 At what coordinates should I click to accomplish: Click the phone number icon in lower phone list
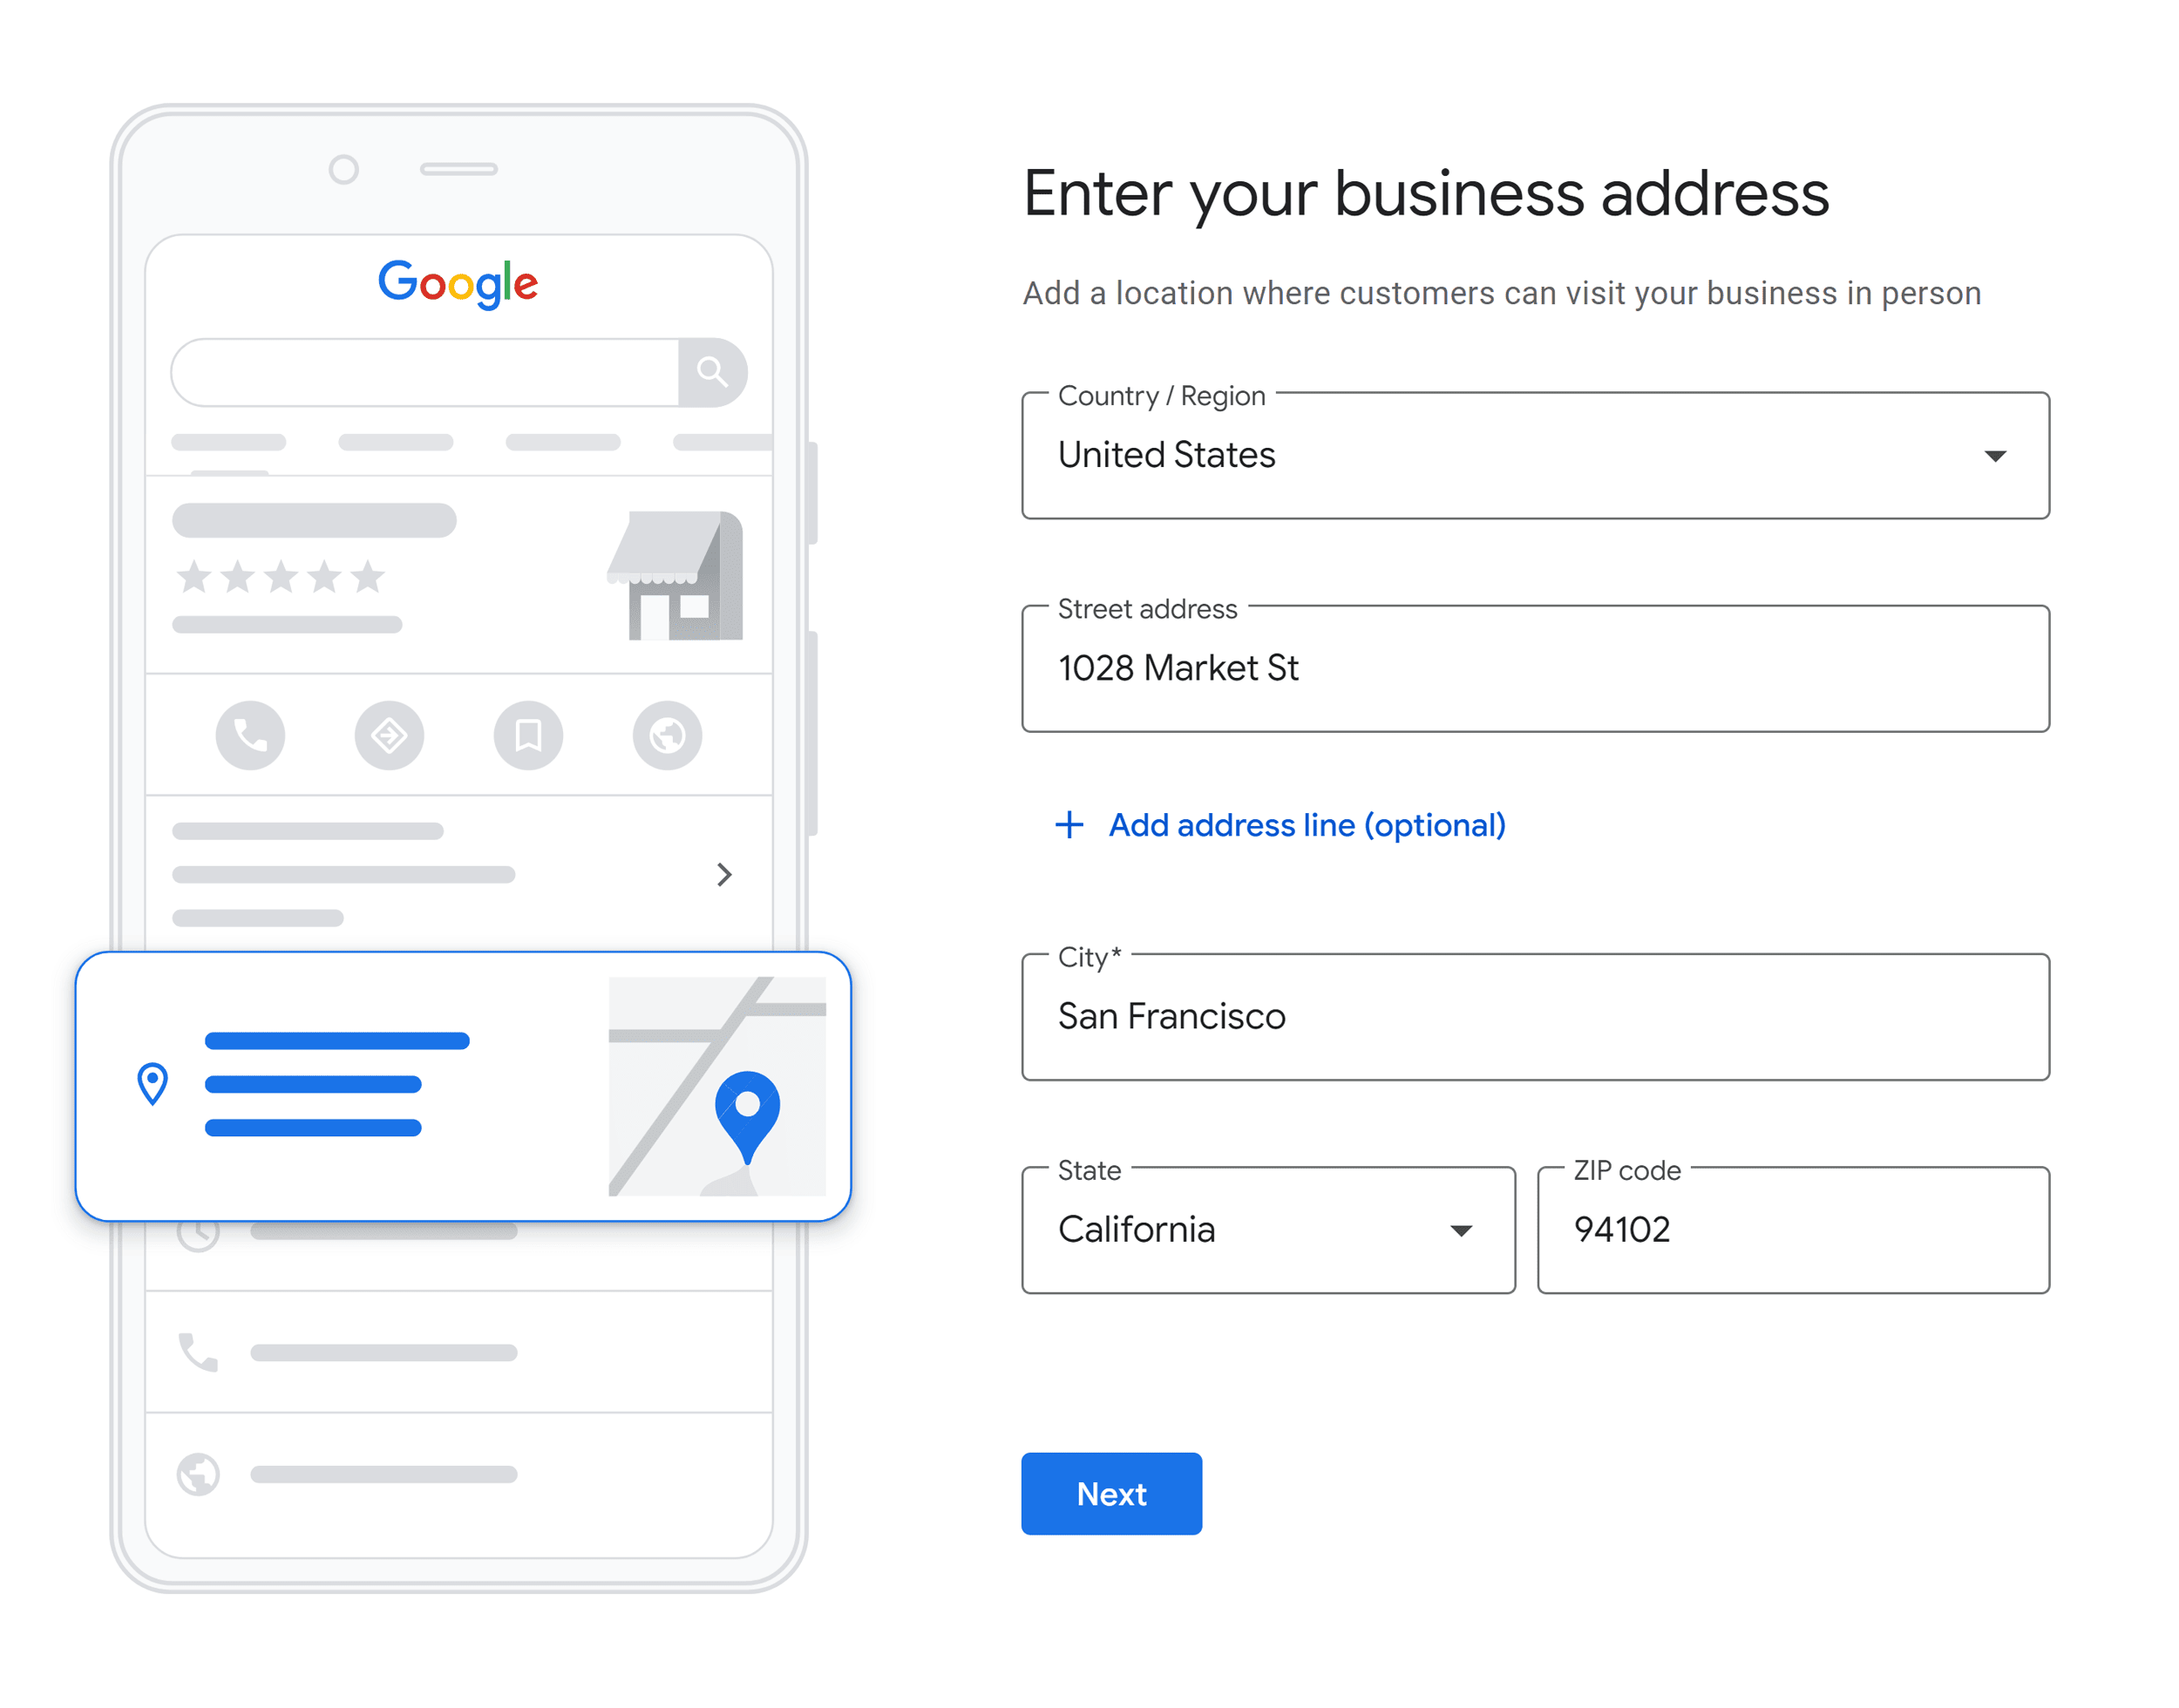pyautogui.click(x=198, y=1349)
